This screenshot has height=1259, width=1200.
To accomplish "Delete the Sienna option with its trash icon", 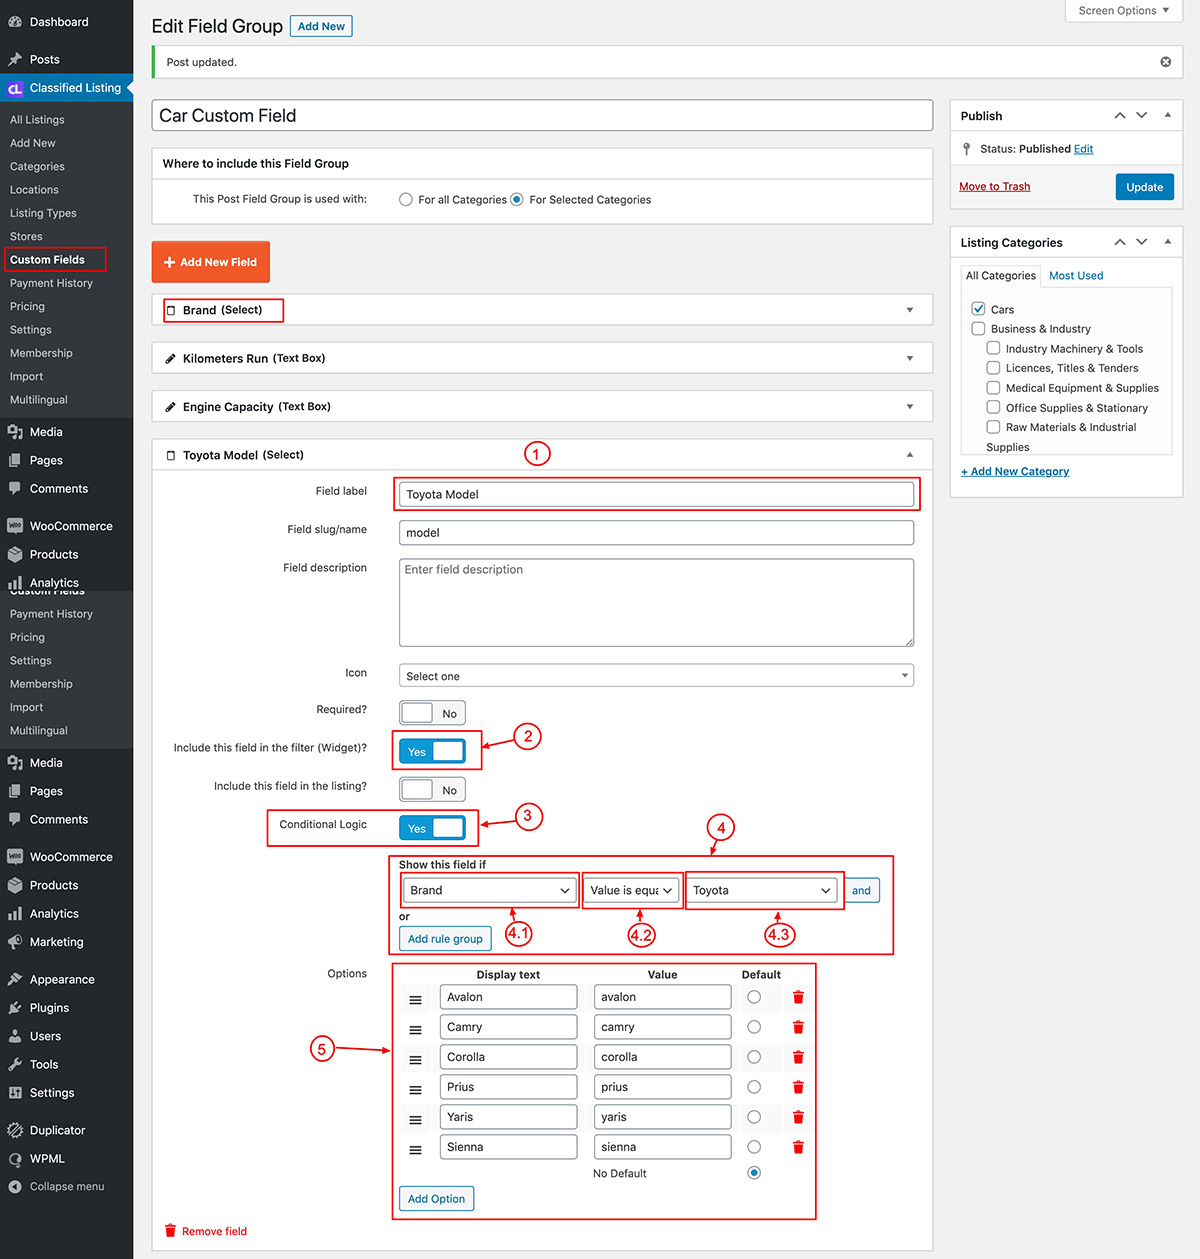I will (798, 1147).
